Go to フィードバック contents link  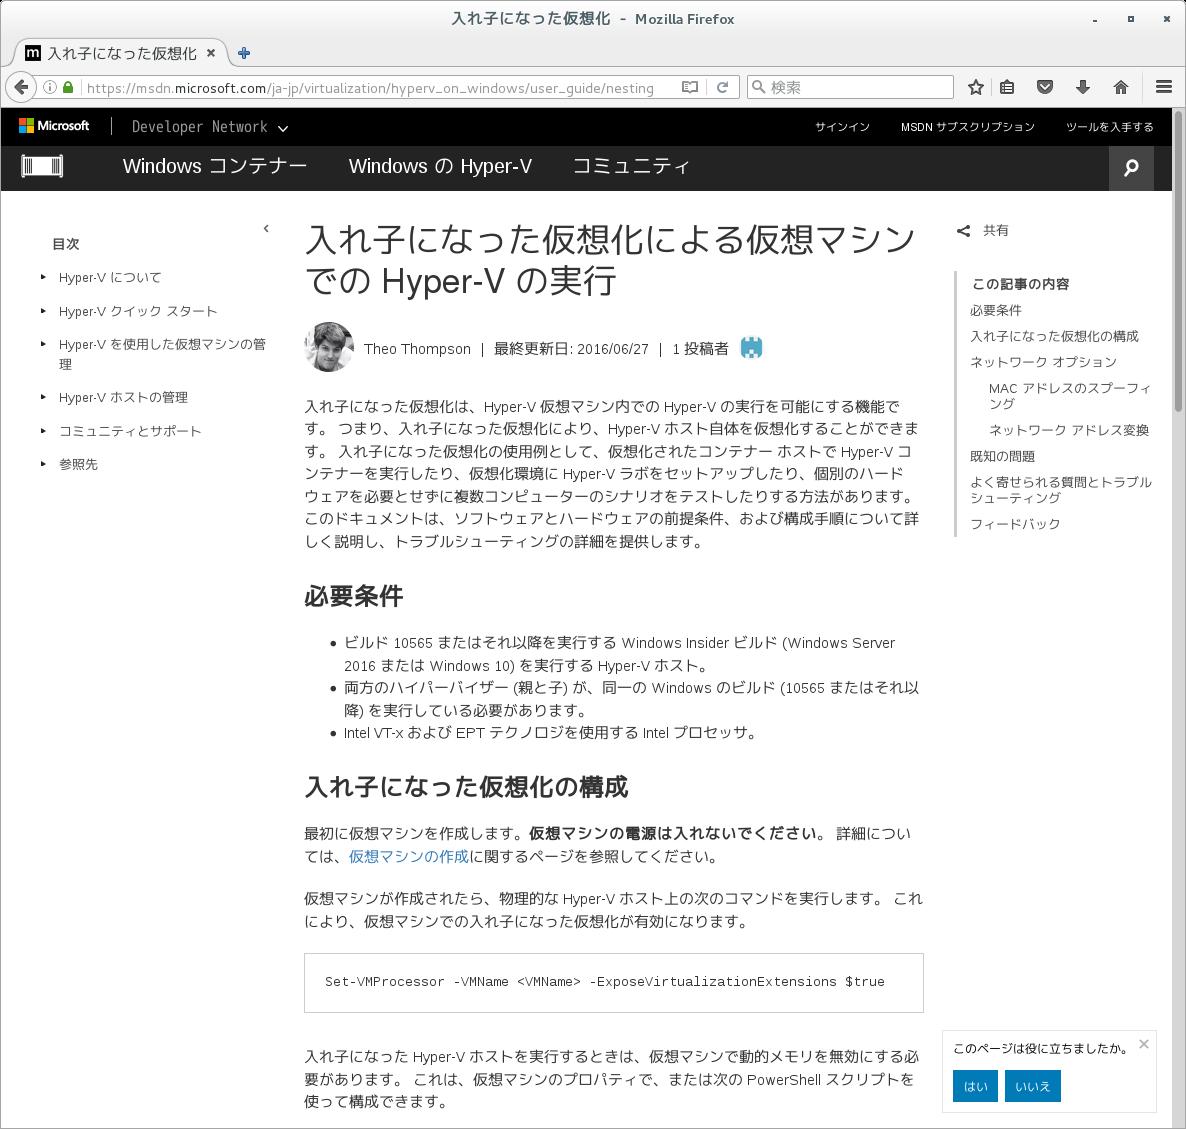click(x=1015, y=524)
